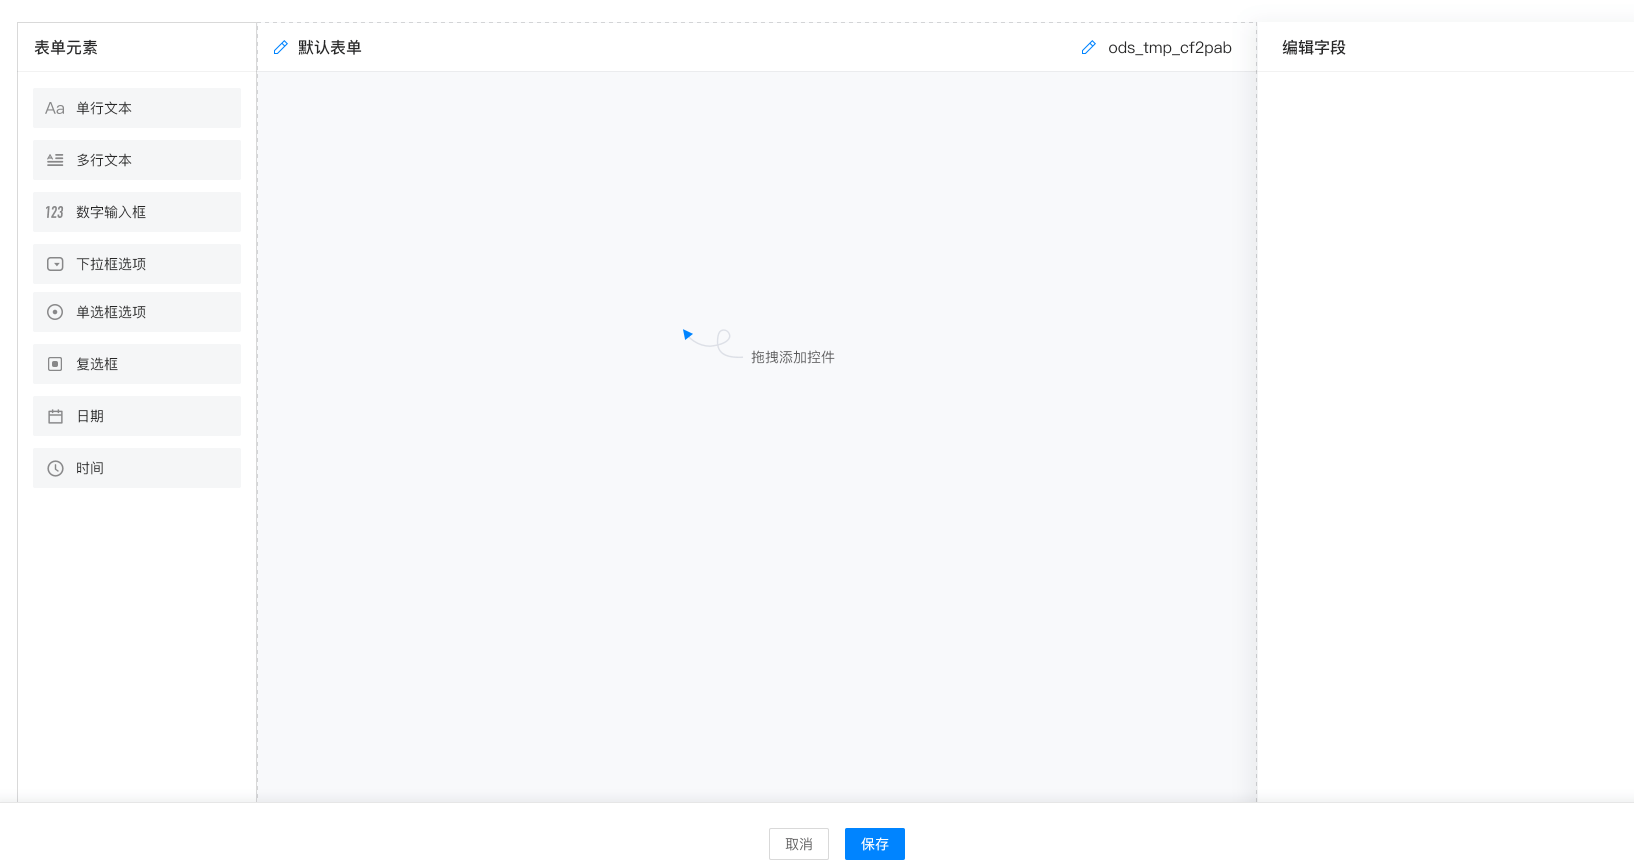Screen dimensions: 1634x864
Task: Click the blue arrow drag hint icon
Action: pyautogui.click(x=687, y=334)
